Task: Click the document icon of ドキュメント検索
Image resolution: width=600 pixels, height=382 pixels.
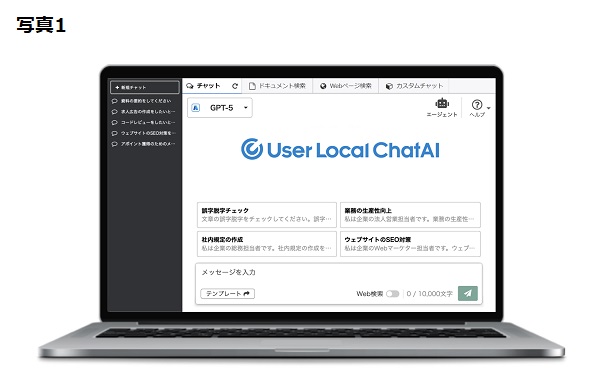Action: point(252,86)
